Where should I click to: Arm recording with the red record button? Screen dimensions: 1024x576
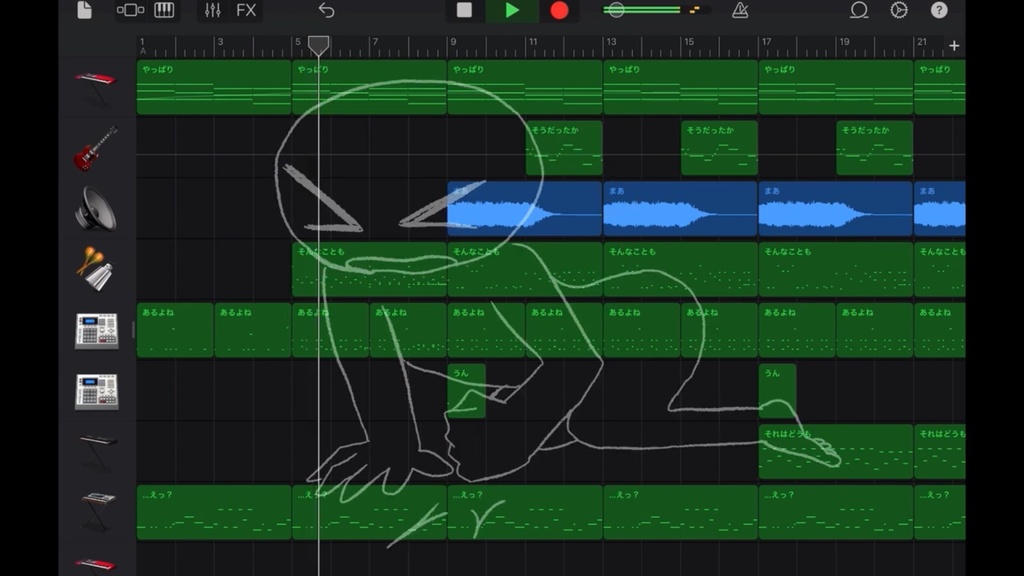coord(558,12)
